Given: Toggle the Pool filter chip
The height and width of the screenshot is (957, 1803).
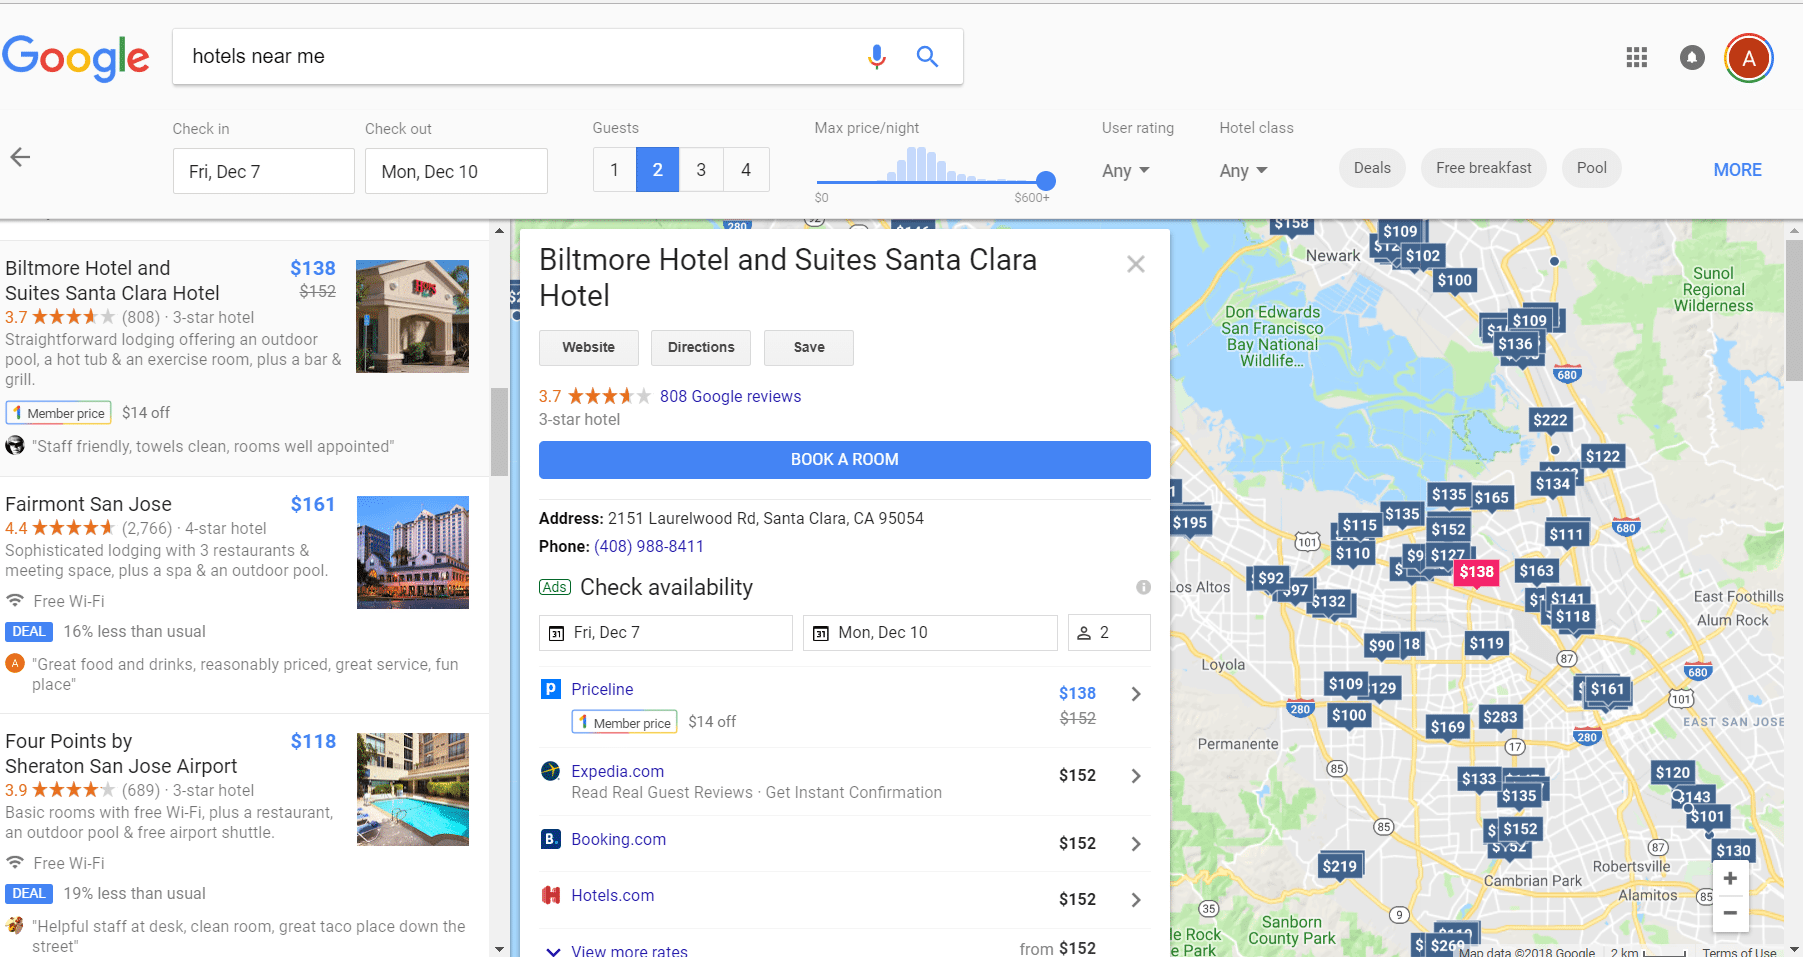Looking at the screenshot, I should pos(1592,168).
